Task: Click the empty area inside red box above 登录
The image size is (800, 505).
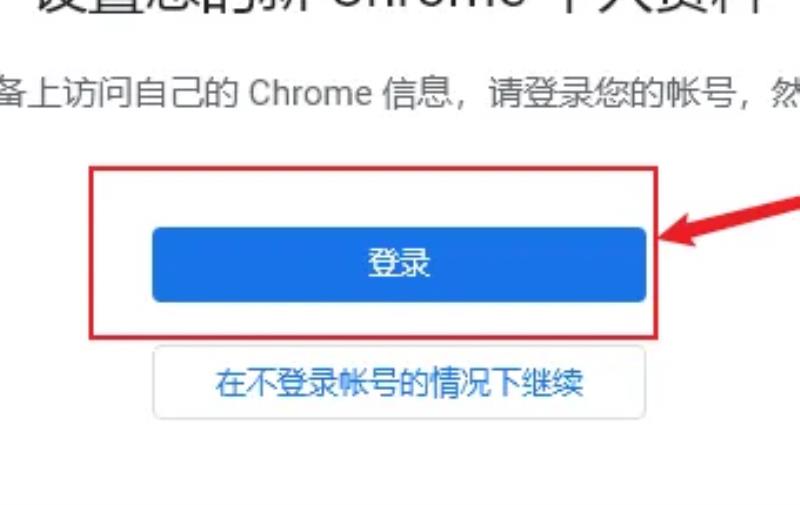Action: 373,198
